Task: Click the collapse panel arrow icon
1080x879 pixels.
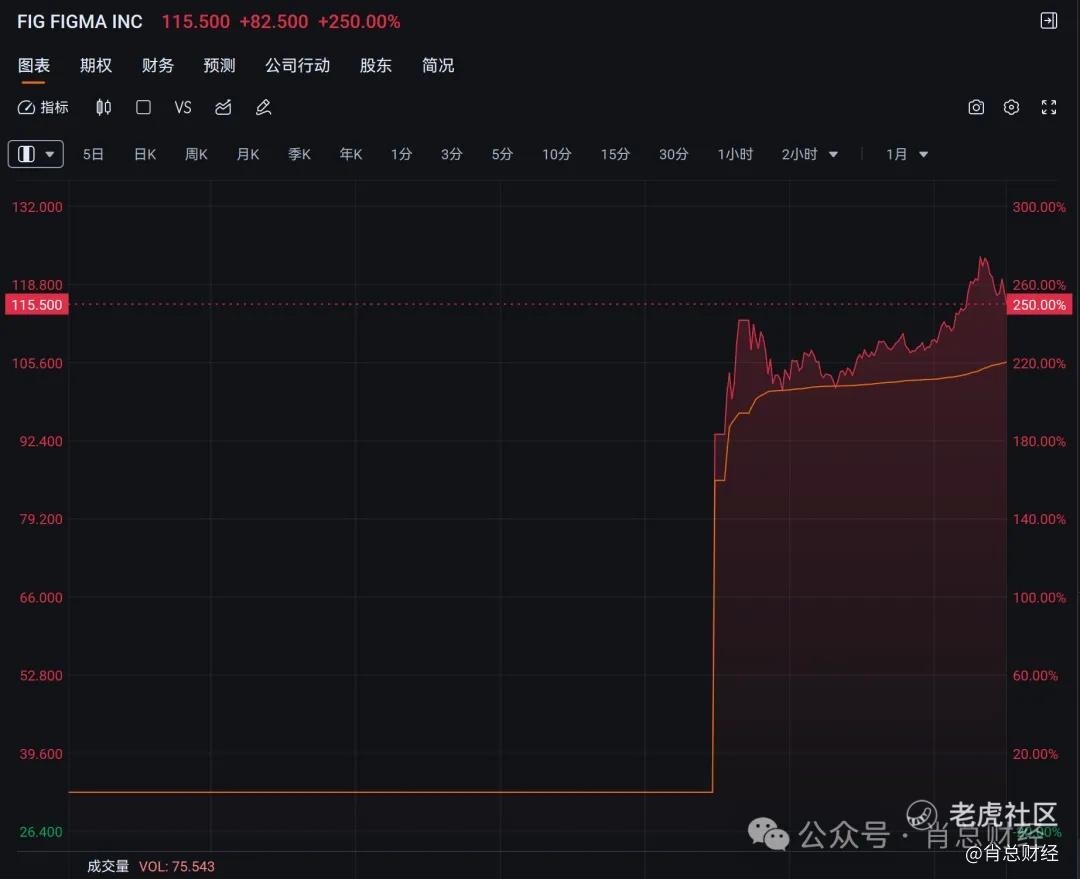Action: [1048, 21]
